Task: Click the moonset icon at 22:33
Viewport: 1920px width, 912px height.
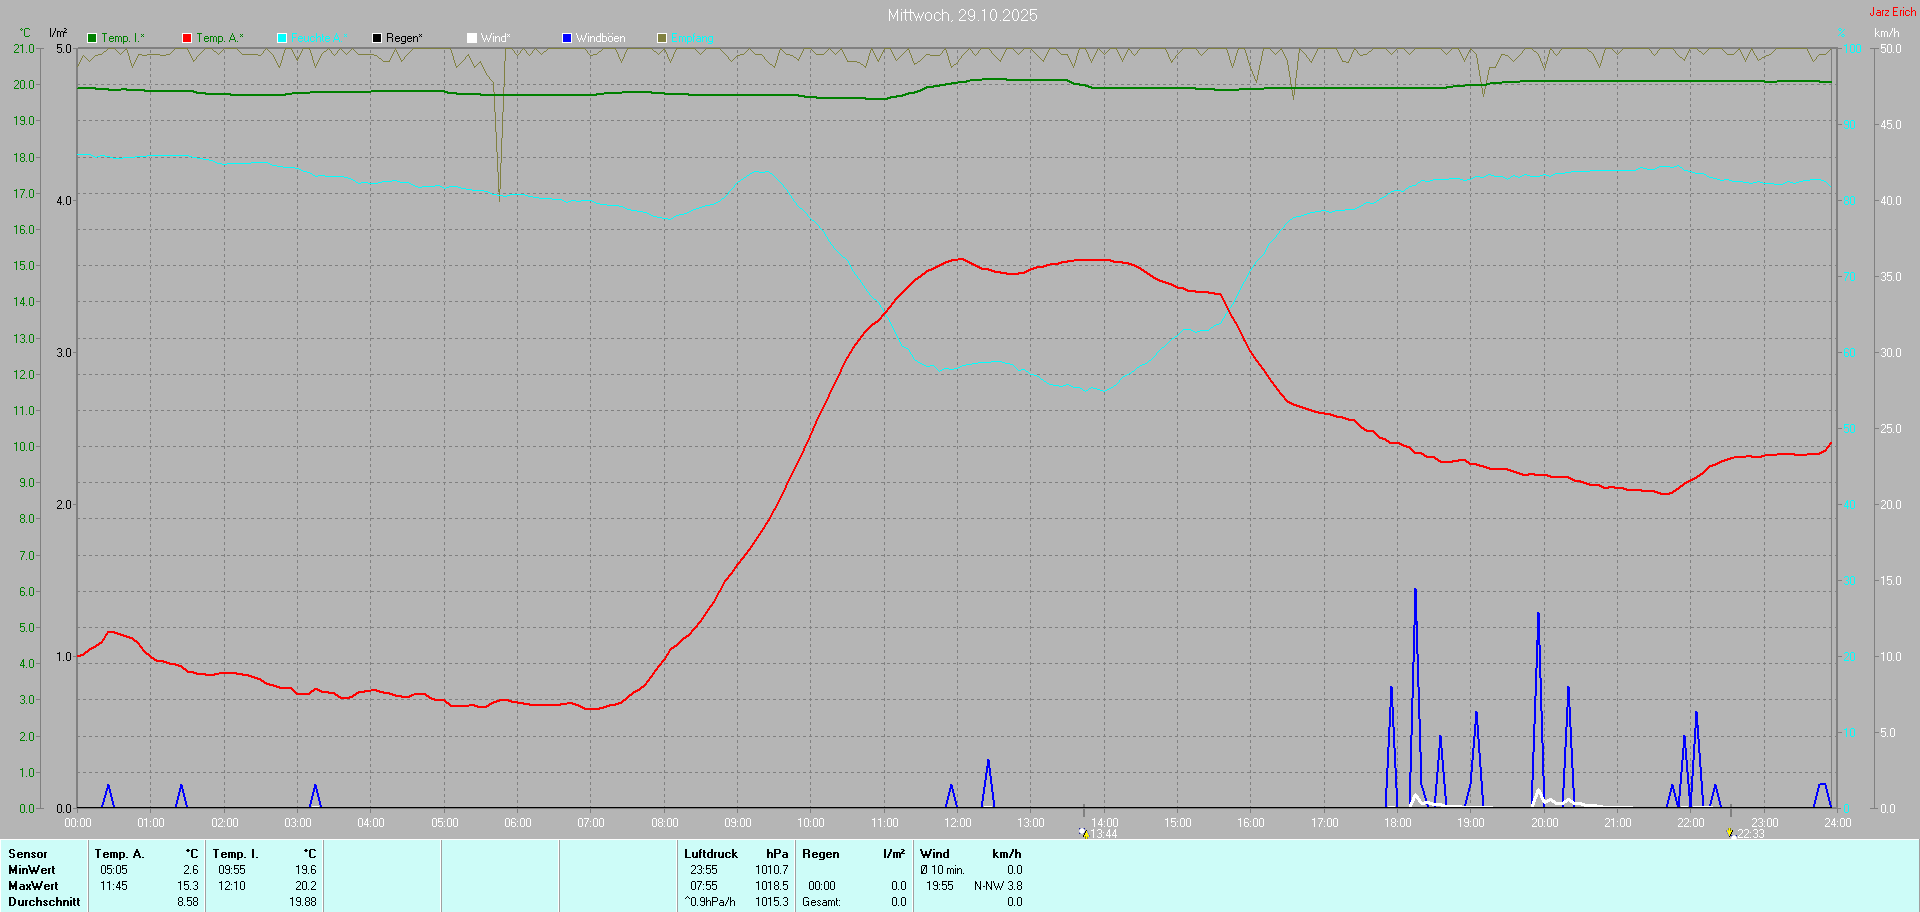Action: [1730, 832]
